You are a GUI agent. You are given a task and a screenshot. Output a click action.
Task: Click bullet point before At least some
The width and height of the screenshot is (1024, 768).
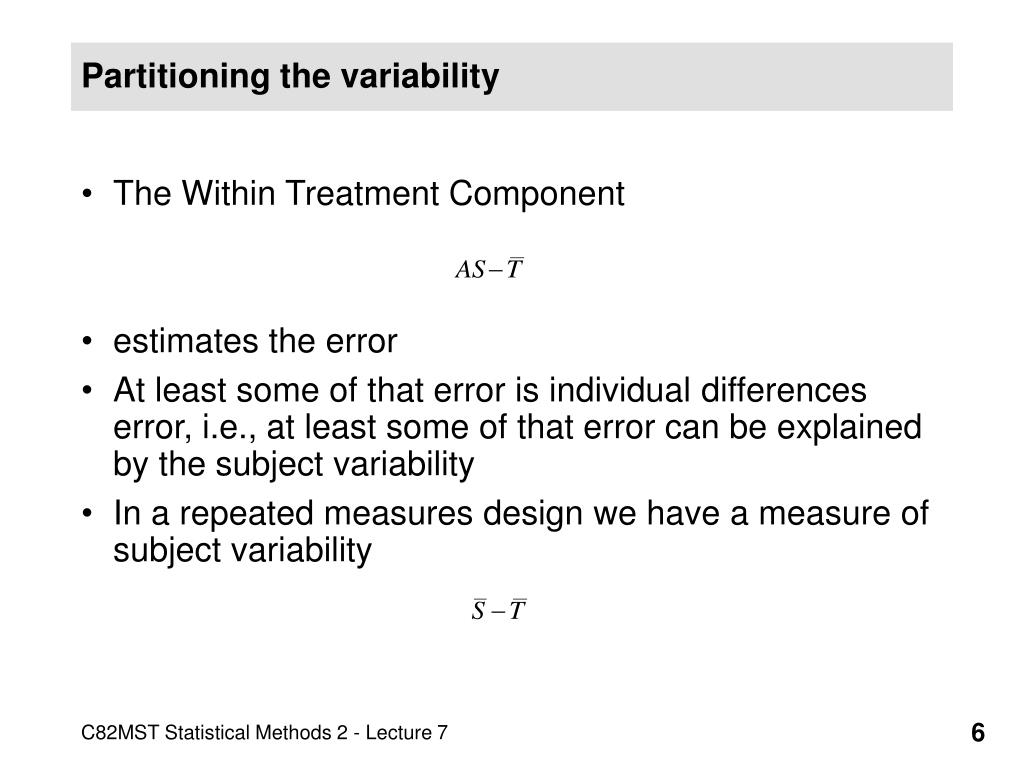(x=88, y=391)
